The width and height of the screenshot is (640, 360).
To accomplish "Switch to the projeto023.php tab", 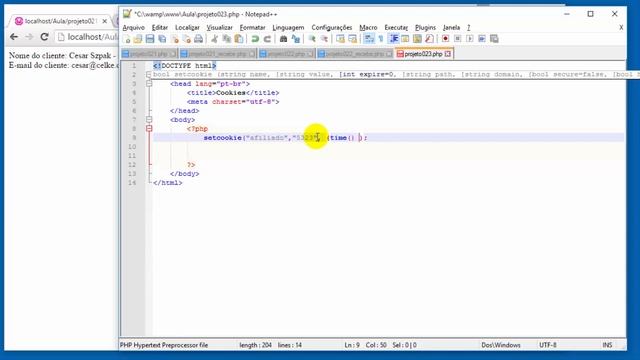I will pyautogui.click(x=423, y=54).
